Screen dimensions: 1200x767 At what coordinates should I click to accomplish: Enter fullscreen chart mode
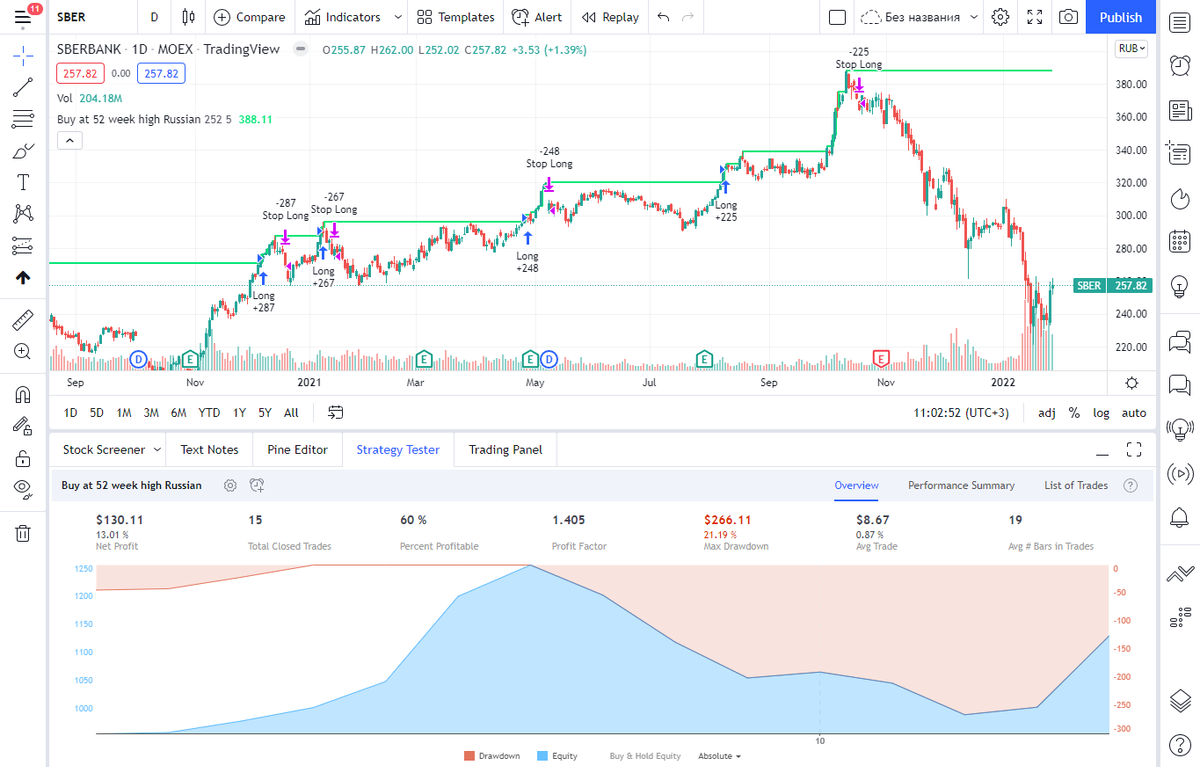[x=1035, y=17]
